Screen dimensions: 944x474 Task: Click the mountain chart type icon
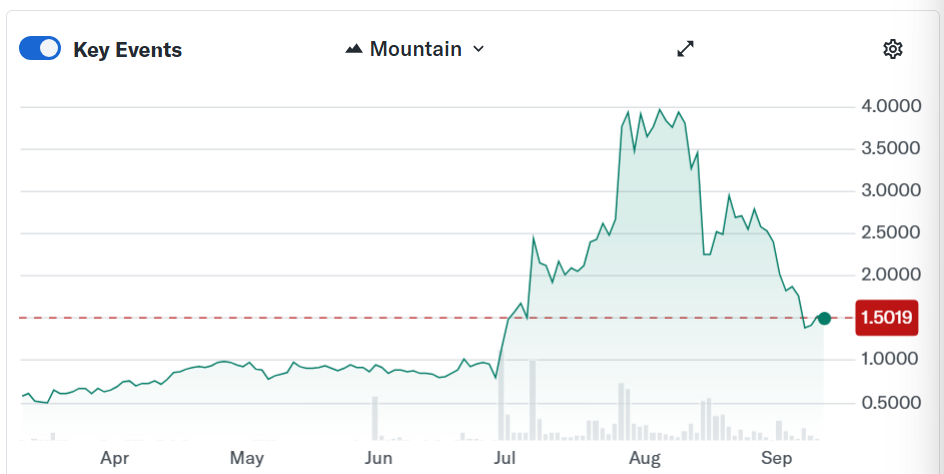point(354,49)
